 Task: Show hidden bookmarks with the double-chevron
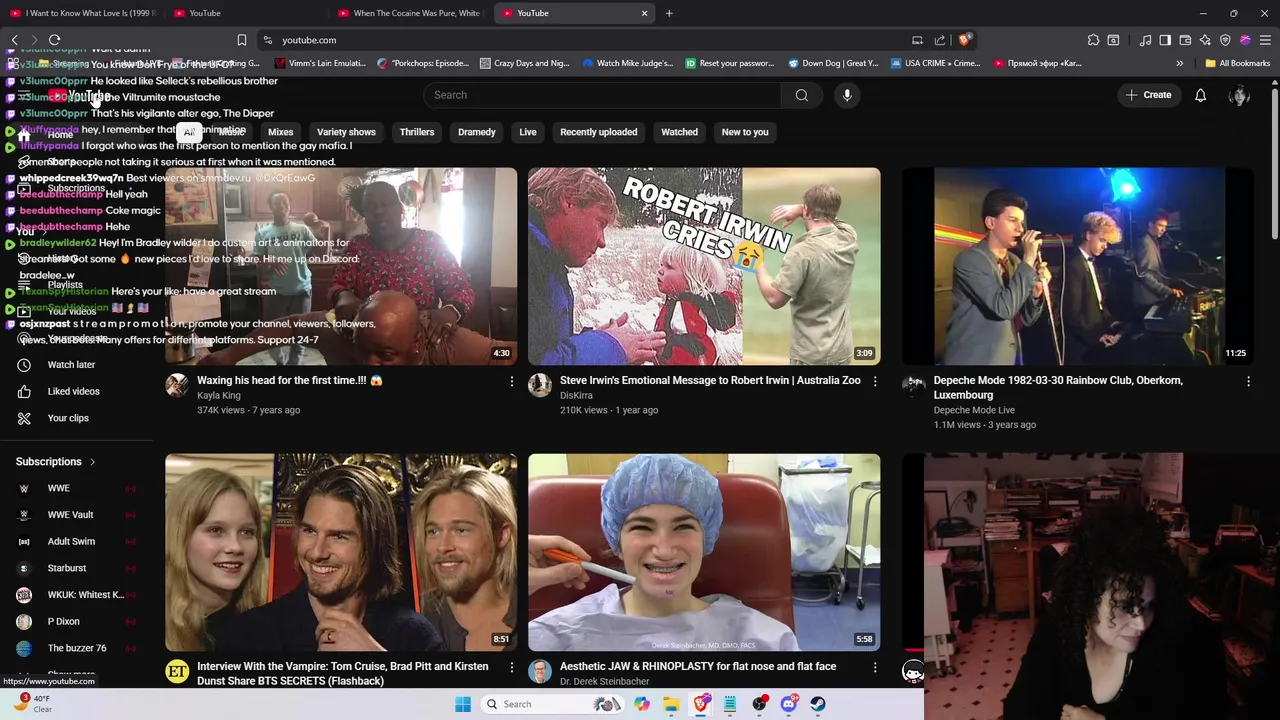[x=1179, y=63]
